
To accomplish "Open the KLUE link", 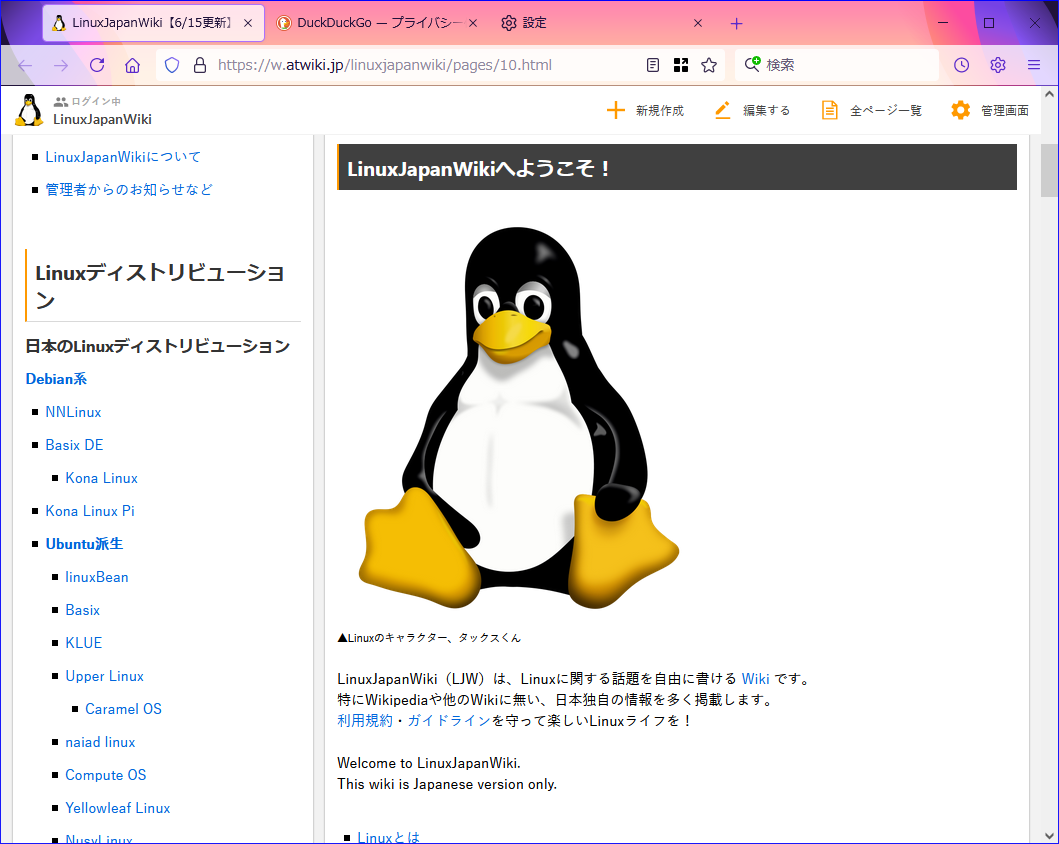I will (x=84, y=643).
